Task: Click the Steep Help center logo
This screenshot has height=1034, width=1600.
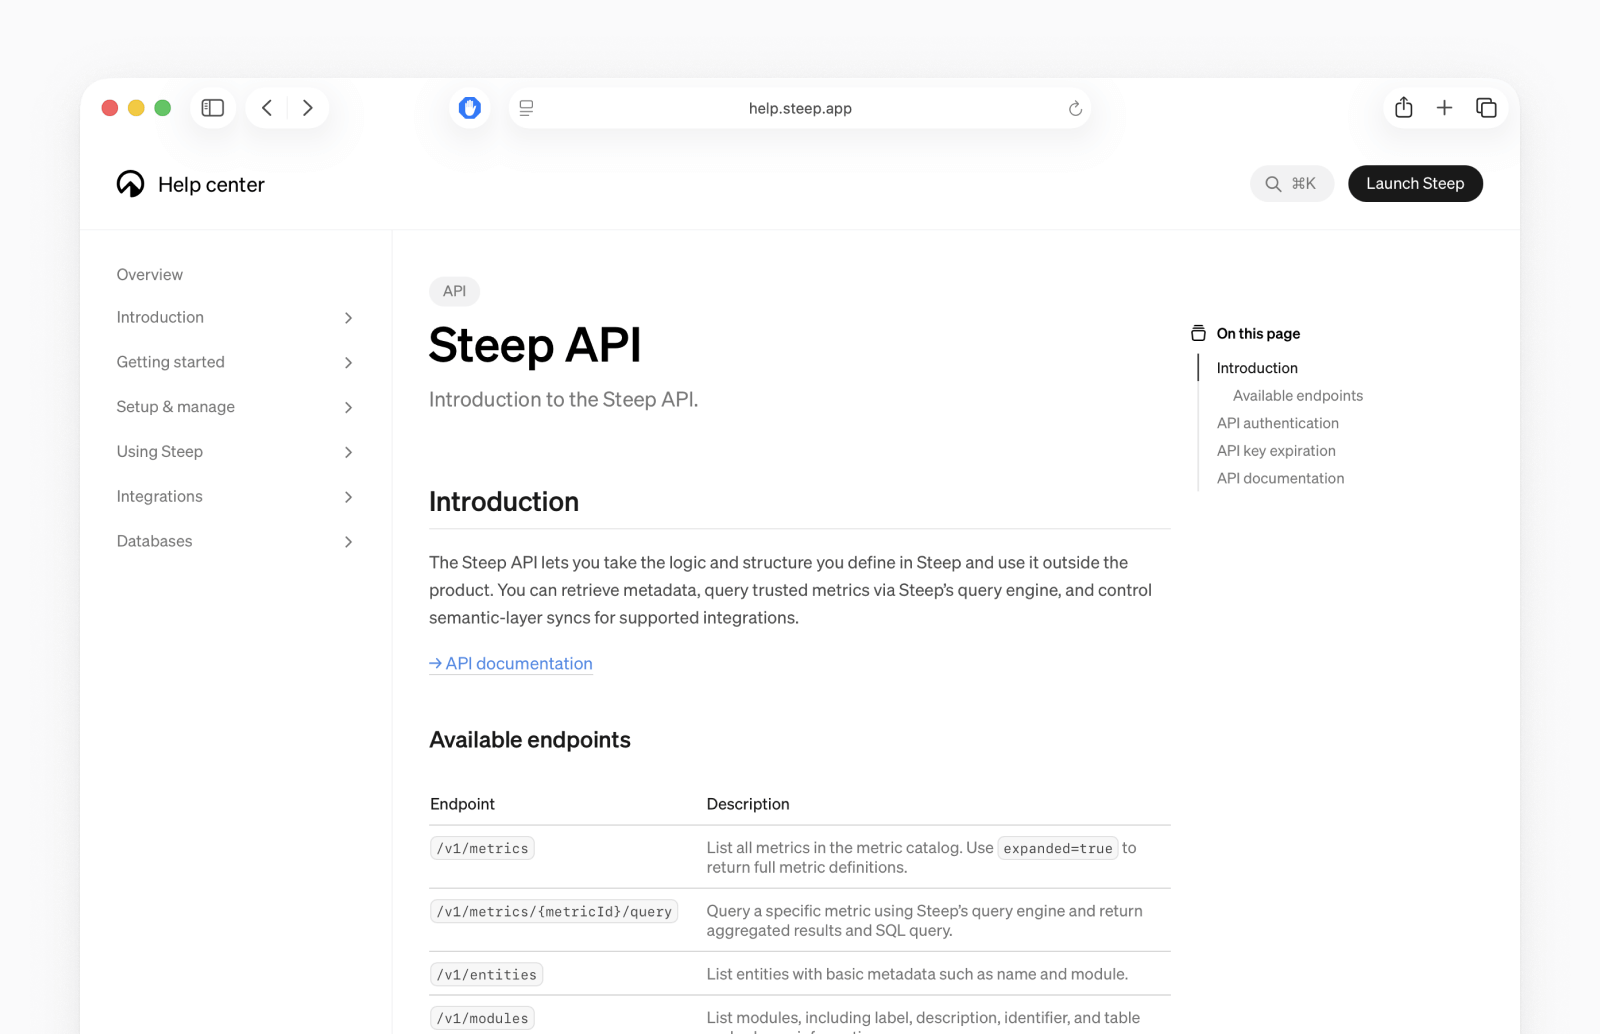Action: pyautogui.click(x=131, y=184)
